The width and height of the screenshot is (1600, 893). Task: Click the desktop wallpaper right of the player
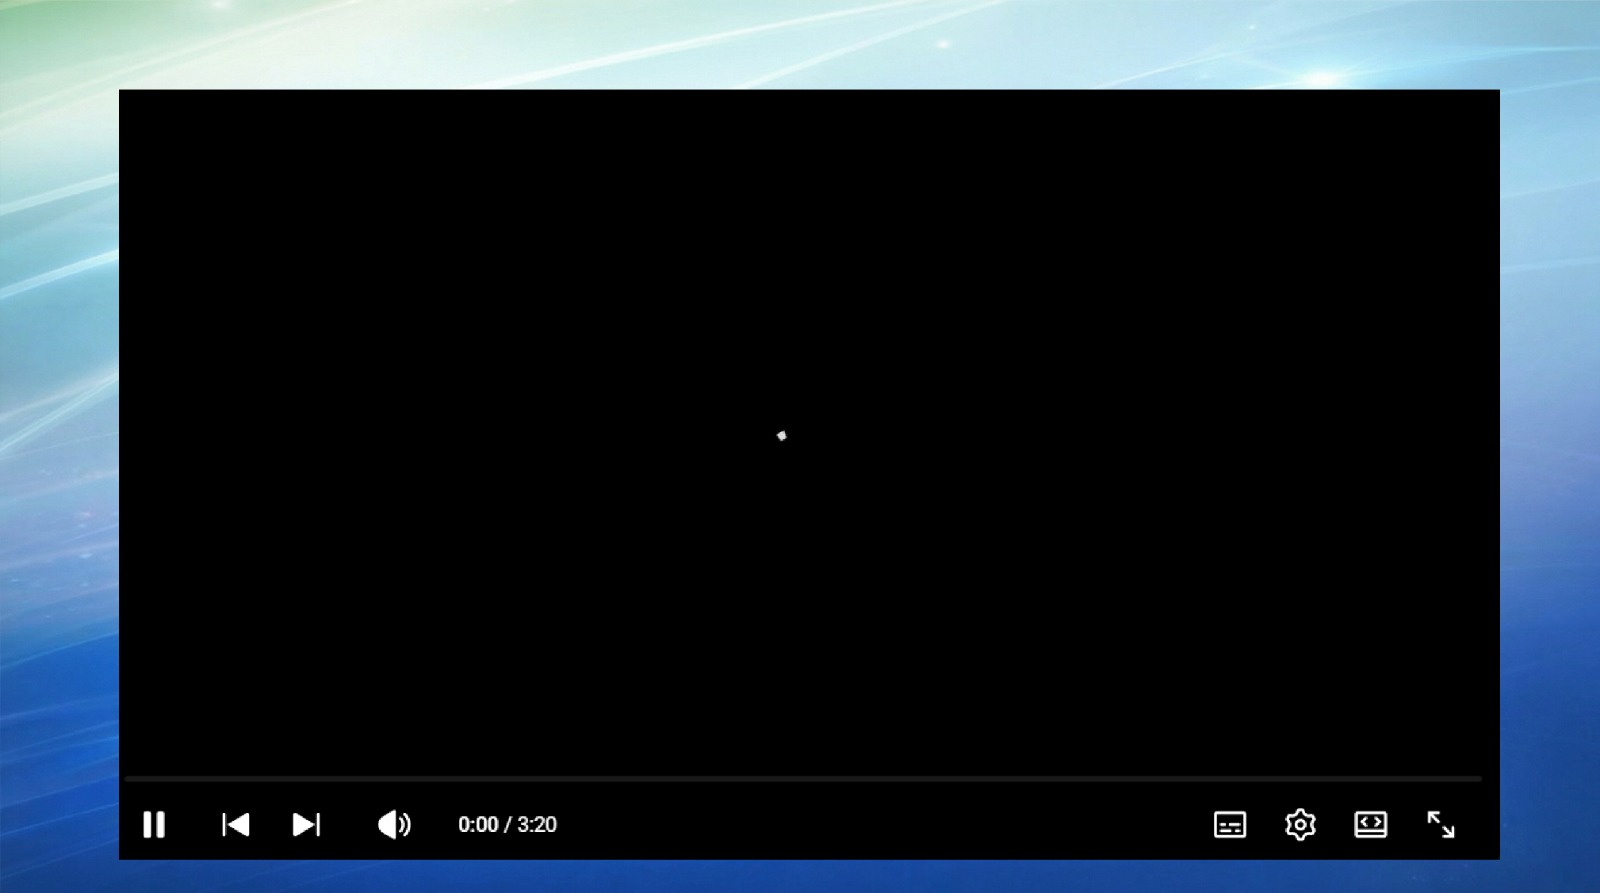click(x=1550, y=450)
